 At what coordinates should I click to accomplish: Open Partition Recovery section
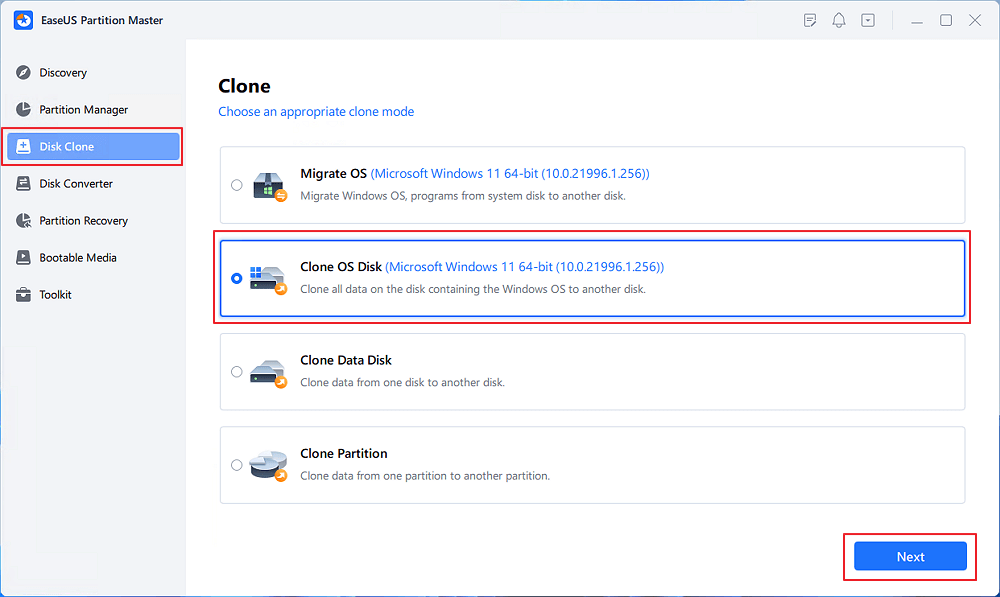click(x=93, y=221)
